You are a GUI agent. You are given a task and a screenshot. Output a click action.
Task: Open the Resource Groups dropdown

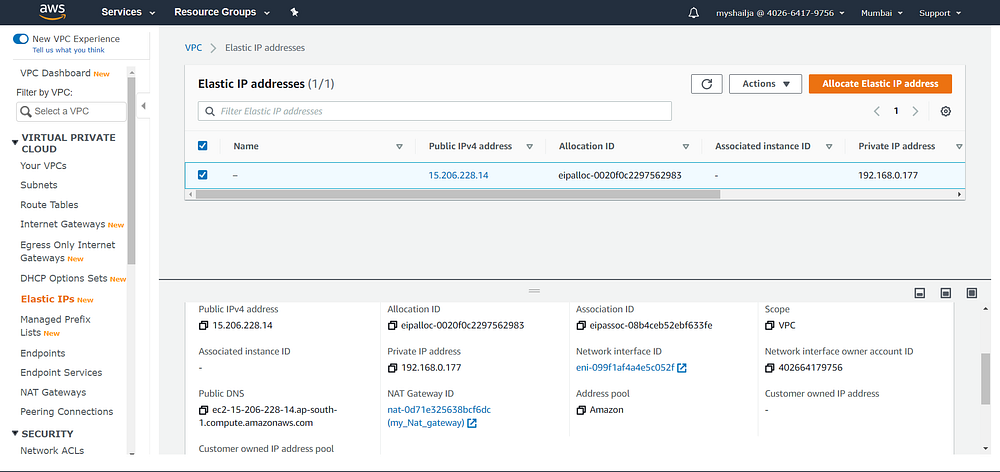tap(222, 12)
